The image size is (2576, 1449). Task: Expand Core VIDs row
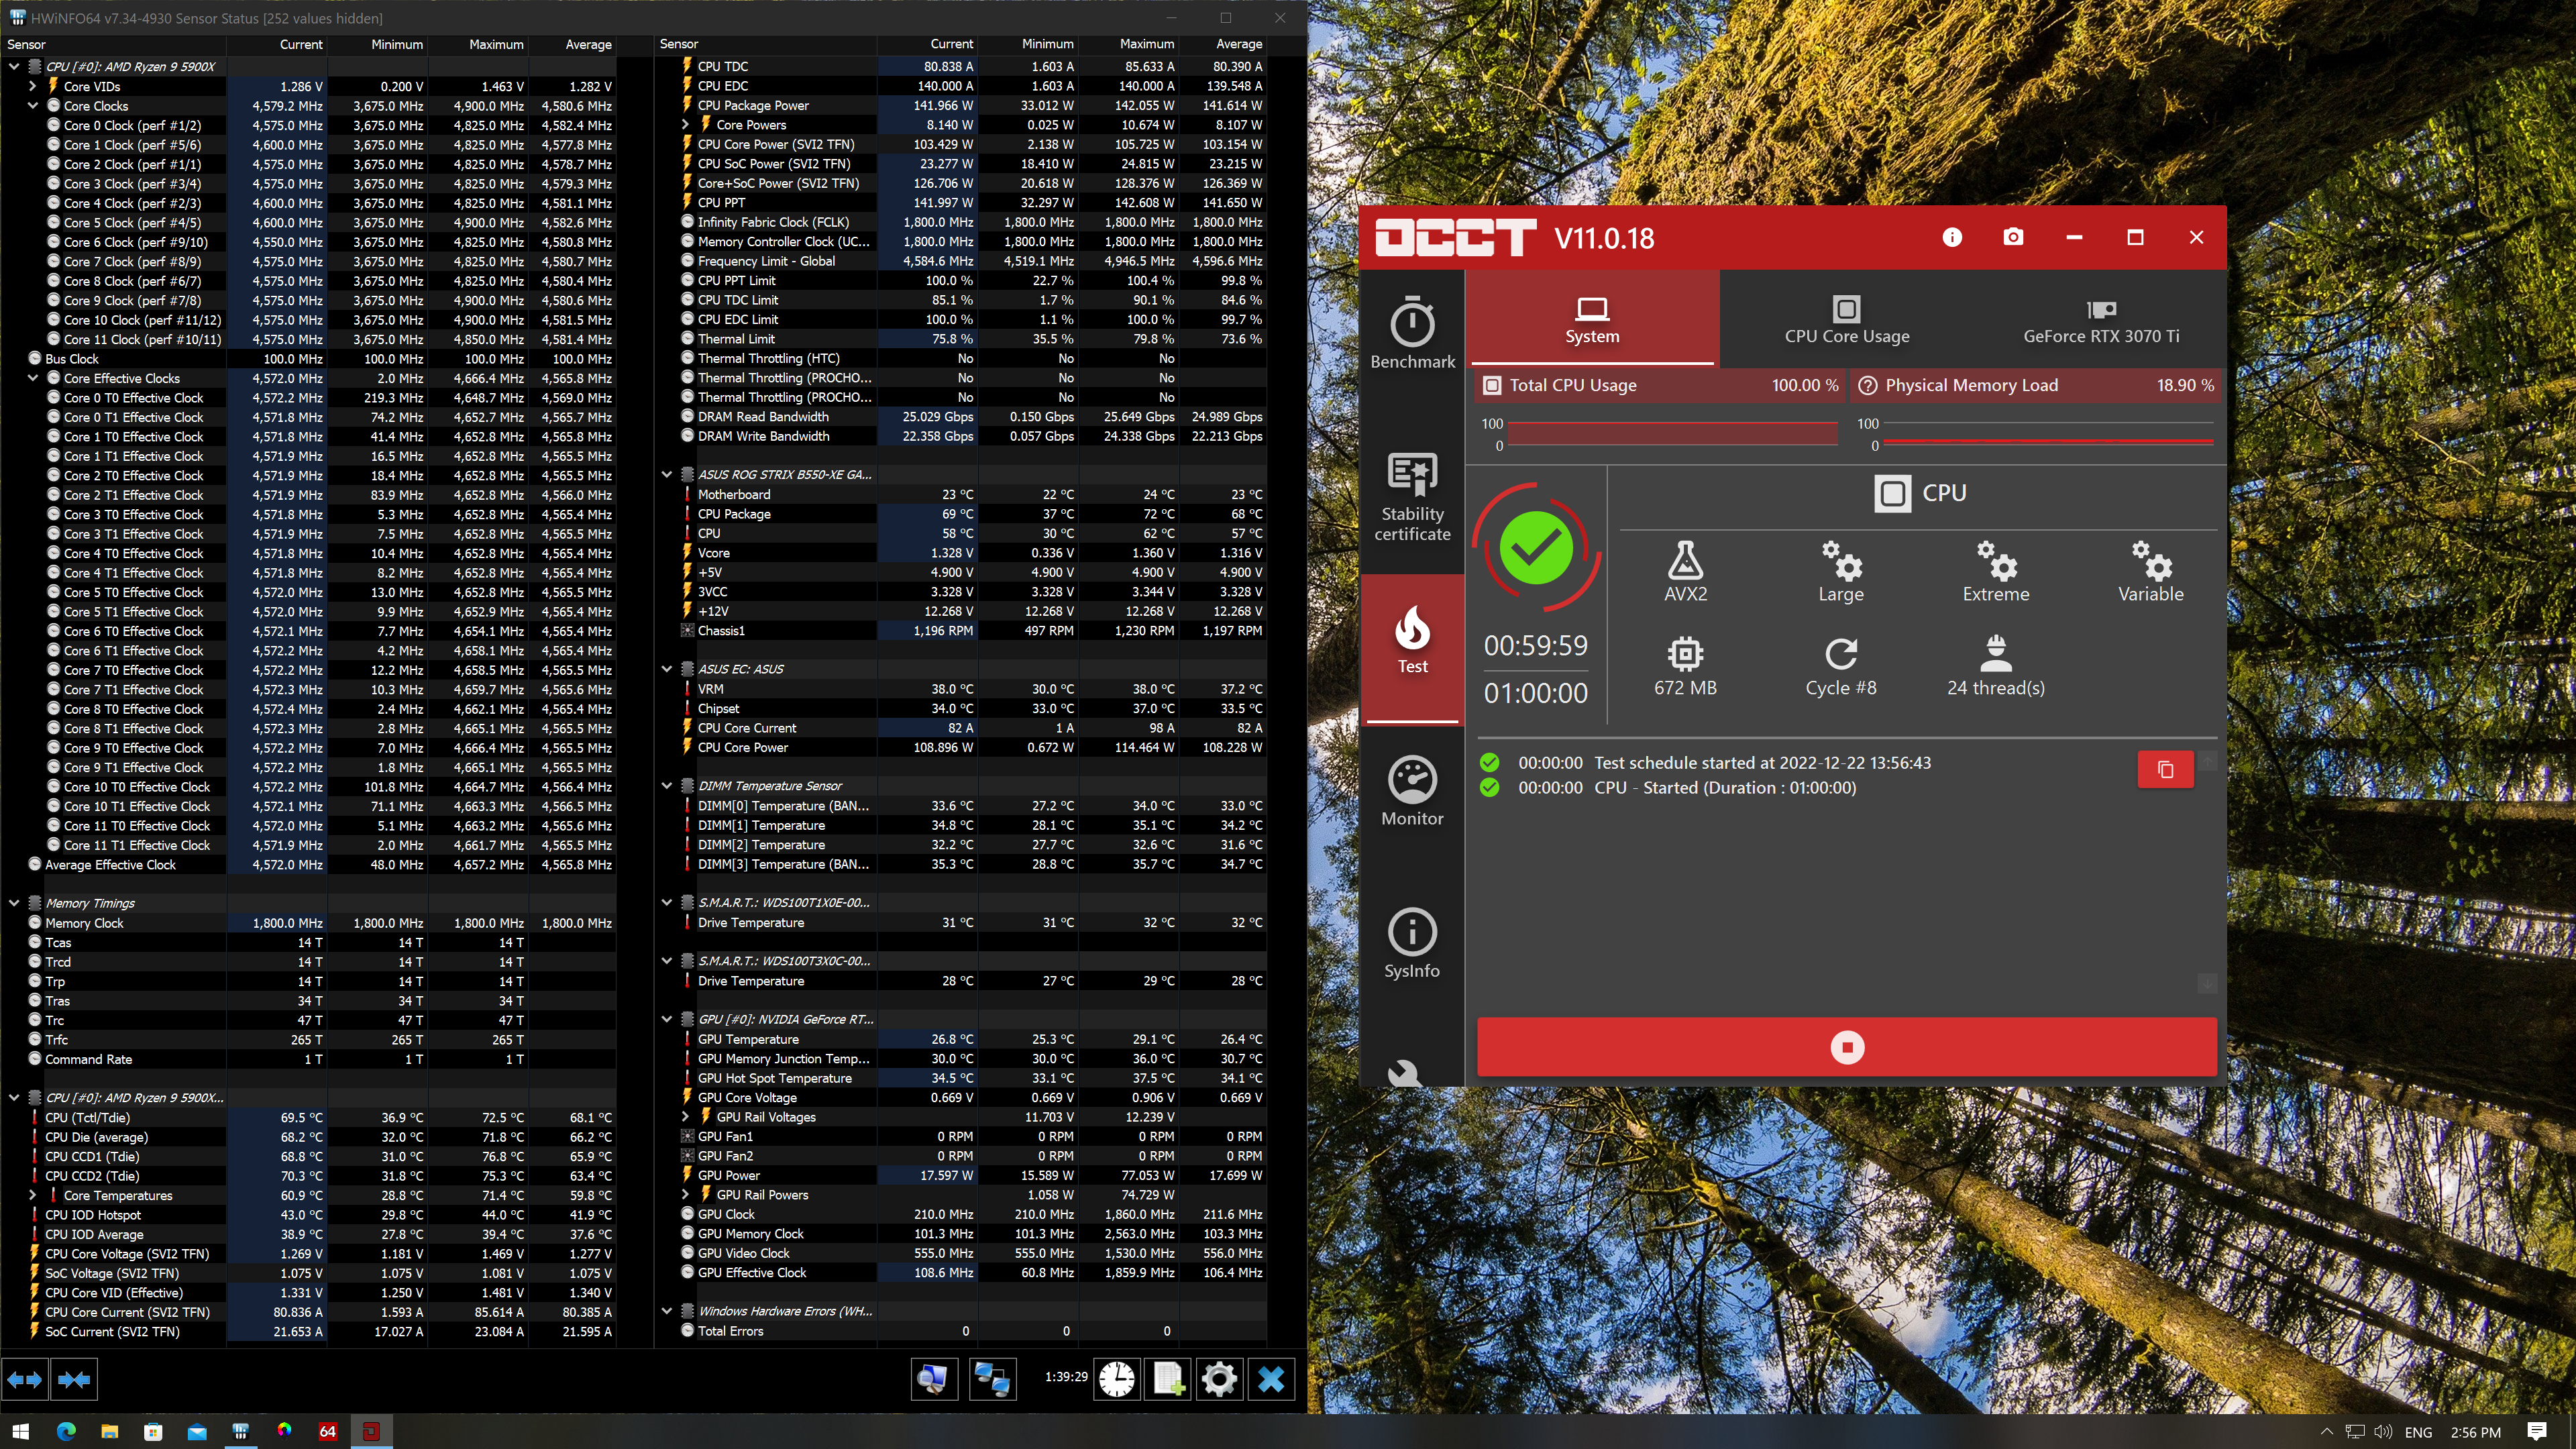pos(33,86)
